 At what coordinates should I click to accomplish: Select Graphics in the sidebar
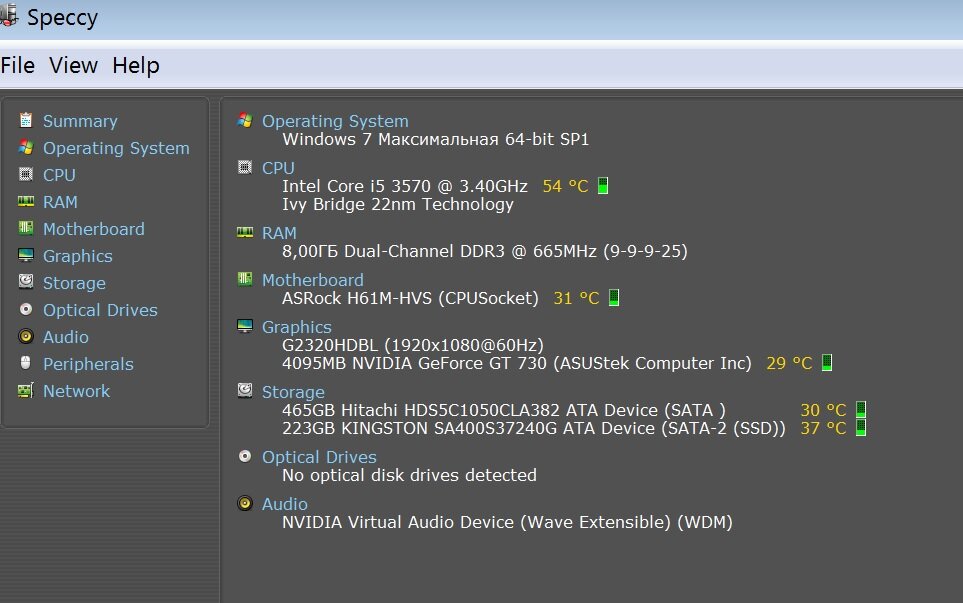pyautogui.click(x=77, y=256)
